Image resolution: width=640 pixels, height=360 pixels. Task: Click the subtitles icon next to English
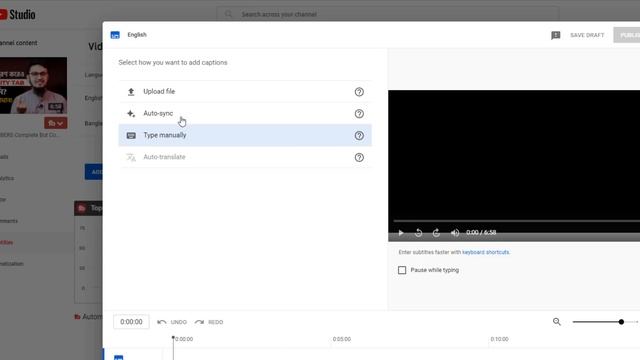coord(115,35)
